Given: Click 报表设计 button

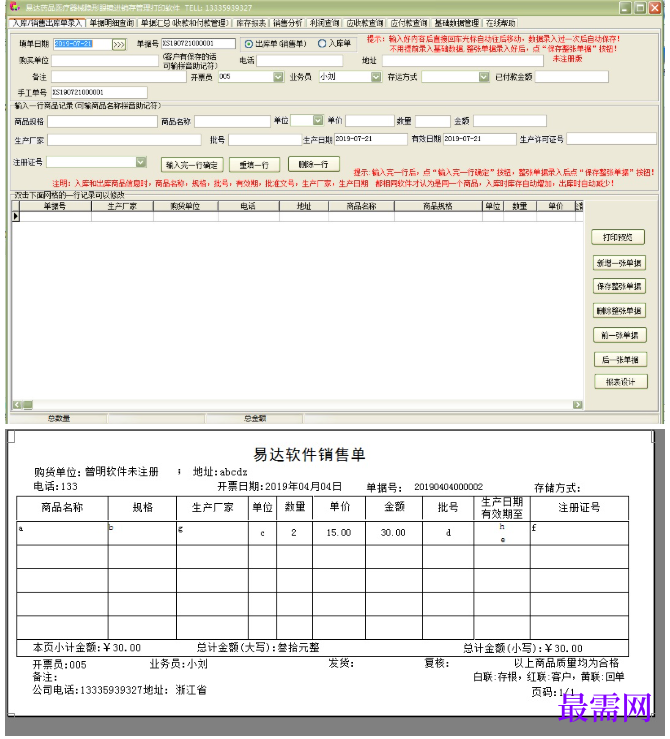Looking at the screenshot, I should 621,382.
